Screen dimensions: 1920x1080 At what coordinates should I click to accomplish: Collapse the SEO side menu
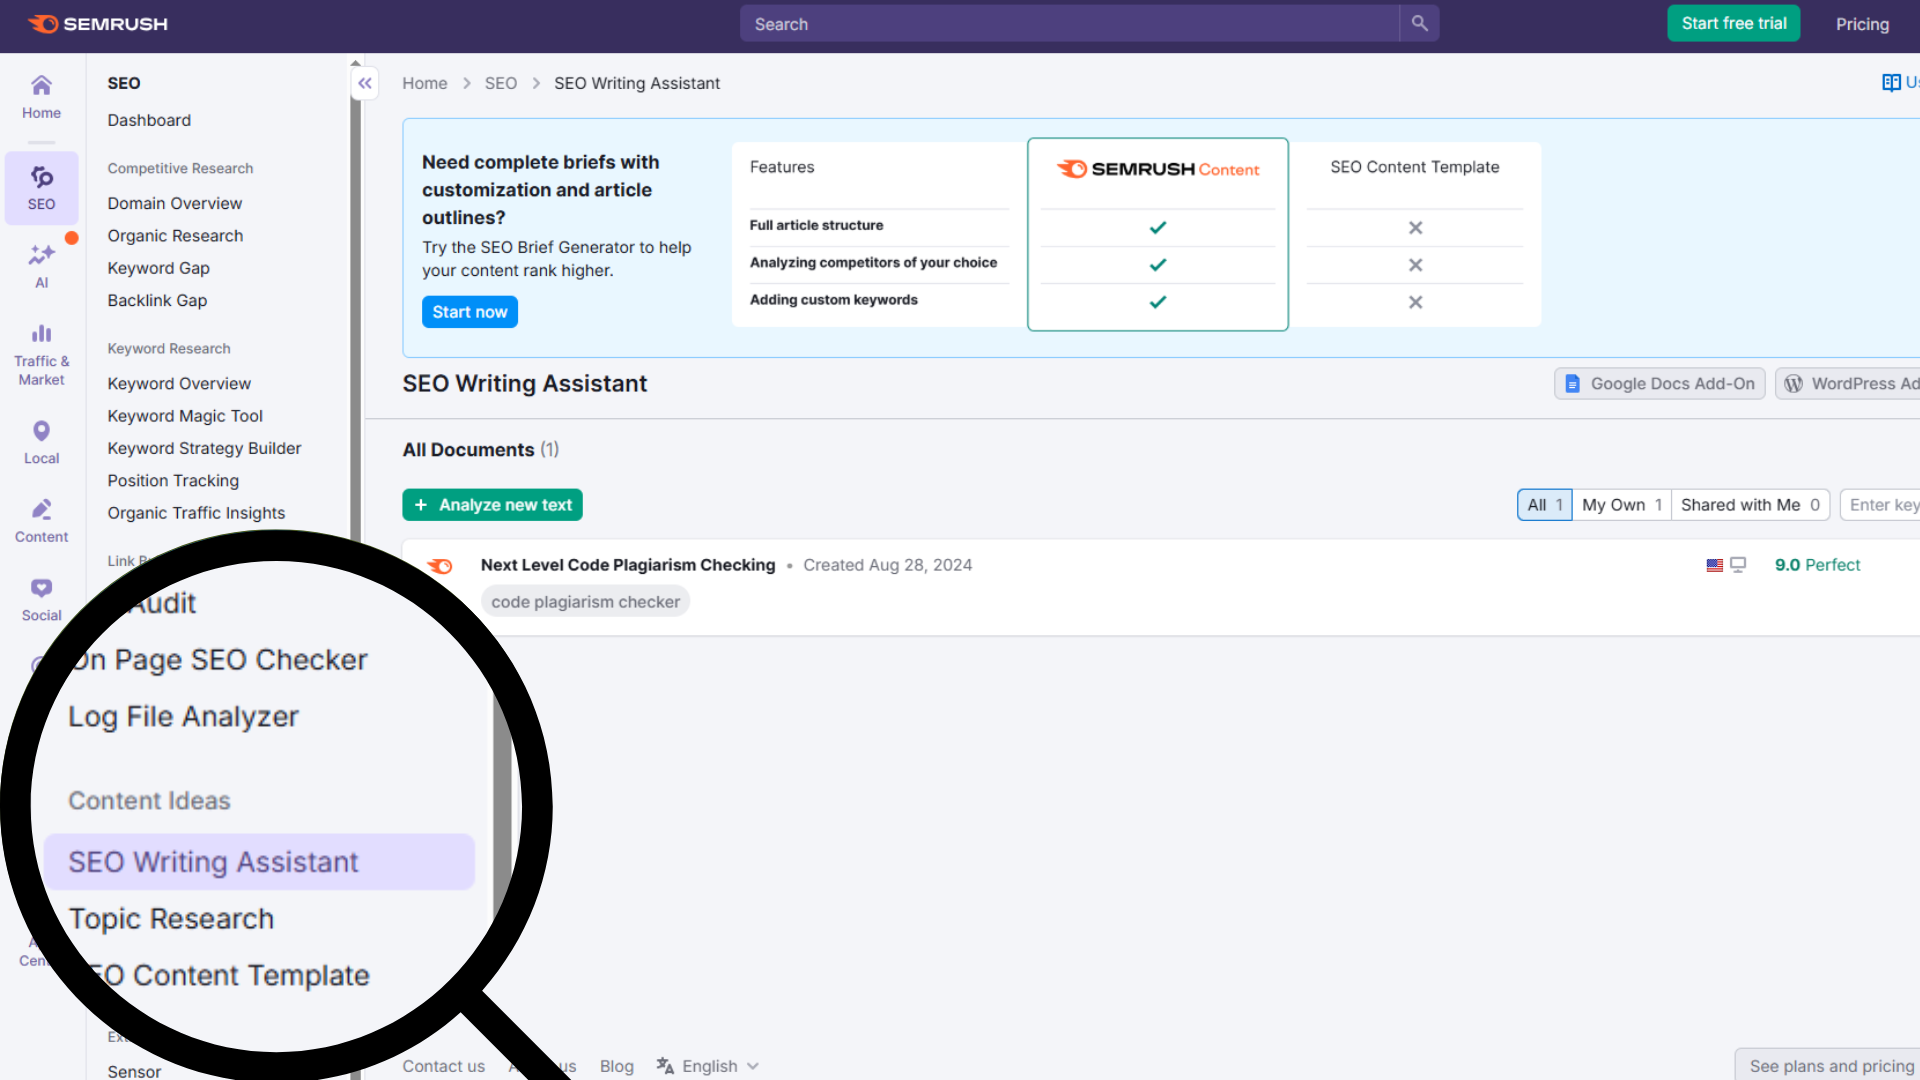[365, 83]
